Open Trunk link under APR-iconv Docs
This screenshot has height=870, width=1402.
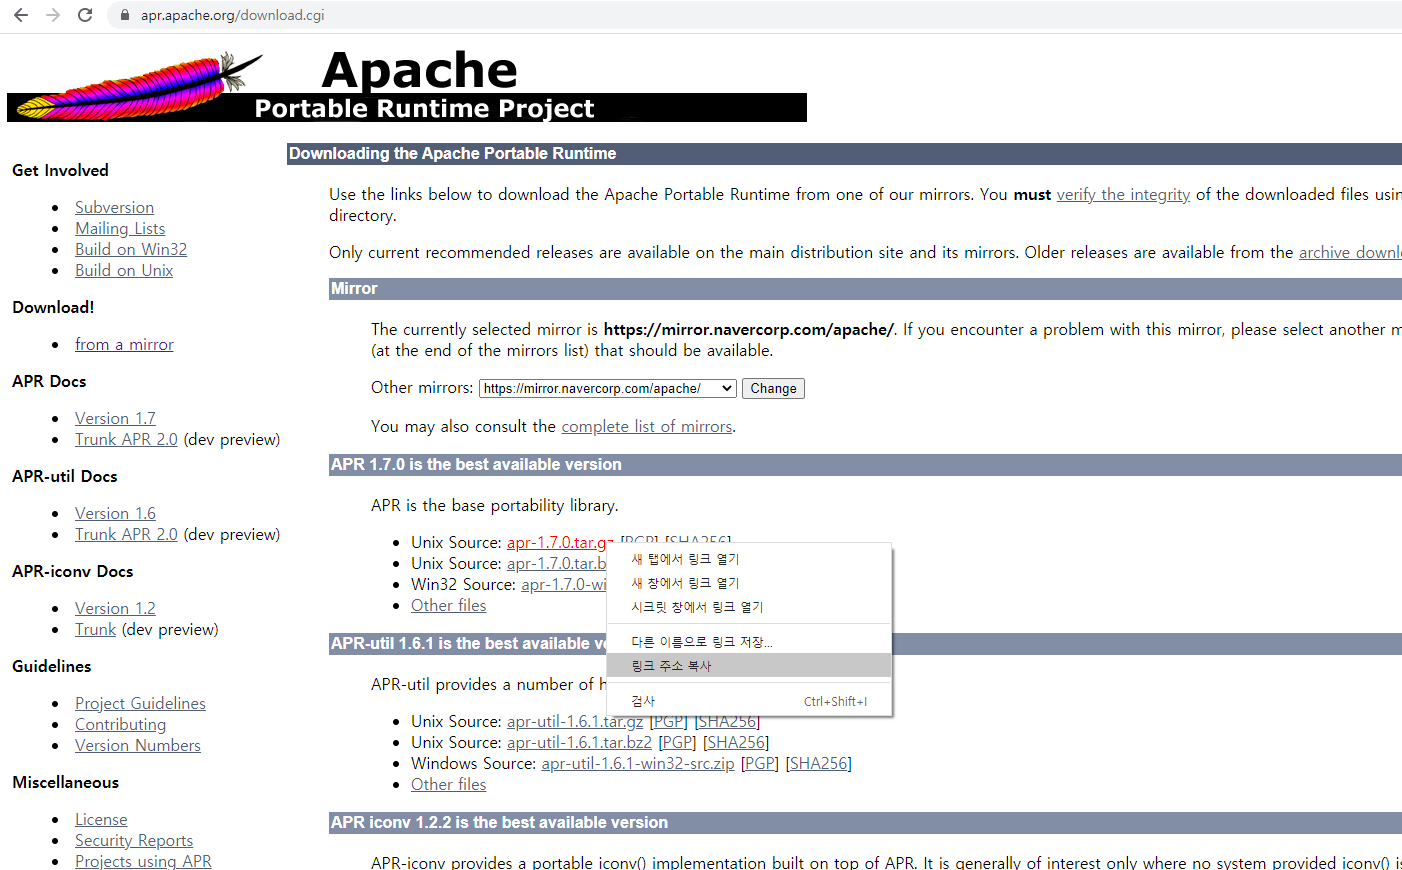pos(95,629)
